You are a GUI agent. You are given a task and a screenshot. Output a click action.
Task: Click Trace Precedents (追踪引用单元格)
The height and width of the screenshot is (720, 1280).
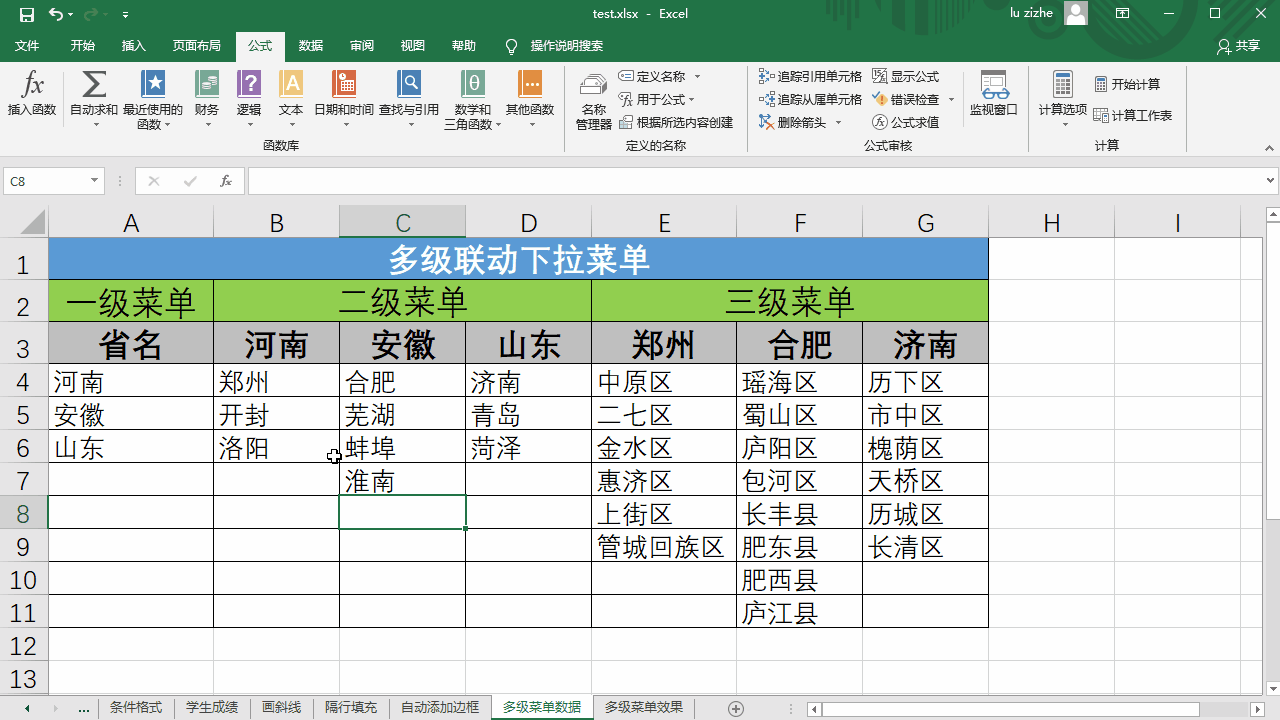pos(810,76)
